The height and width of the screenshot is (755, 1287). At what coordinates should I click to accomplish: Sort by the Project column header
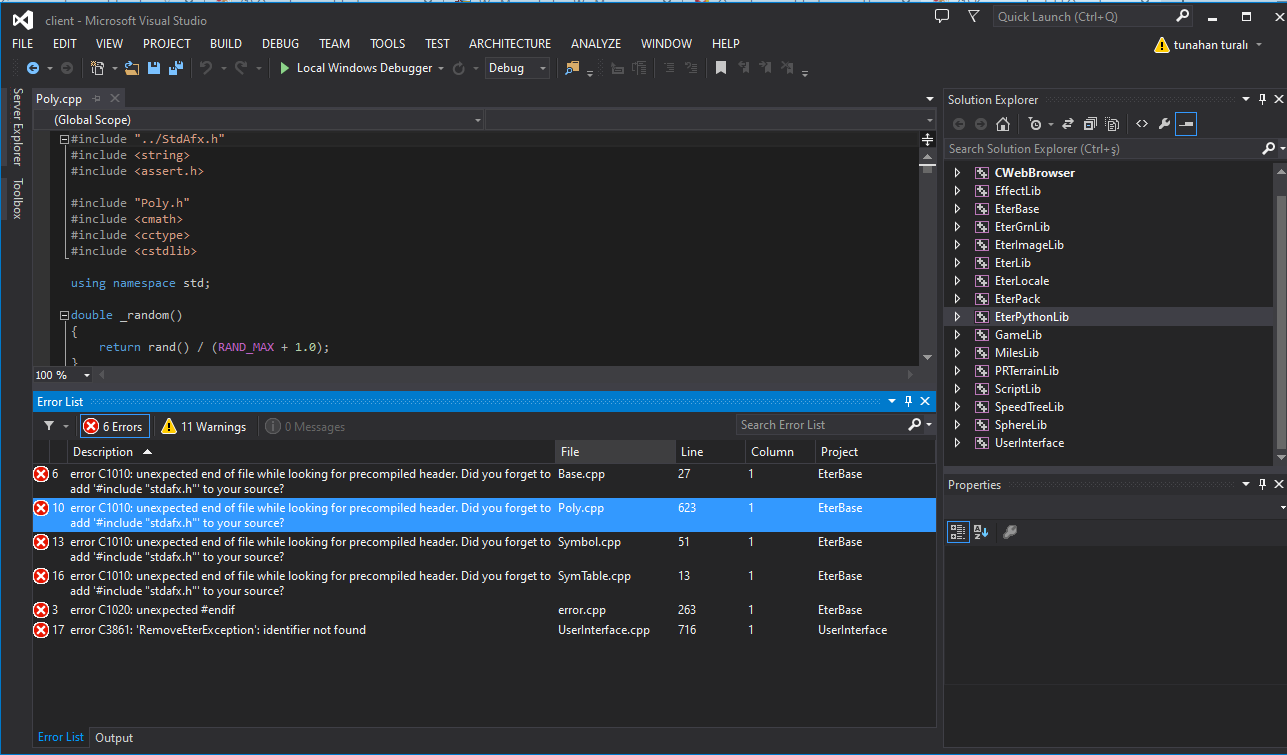pyautogui.click(x=875, y=452)
